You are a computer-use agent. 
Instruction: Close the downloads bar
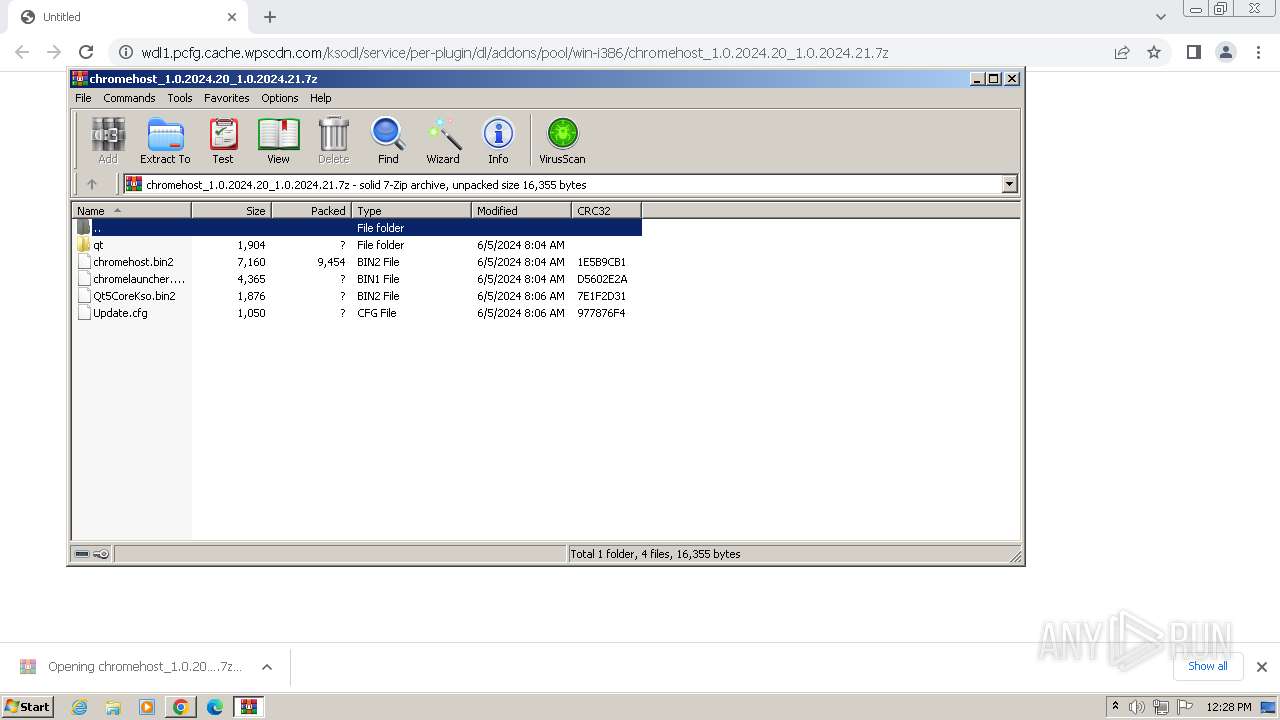1262,667
